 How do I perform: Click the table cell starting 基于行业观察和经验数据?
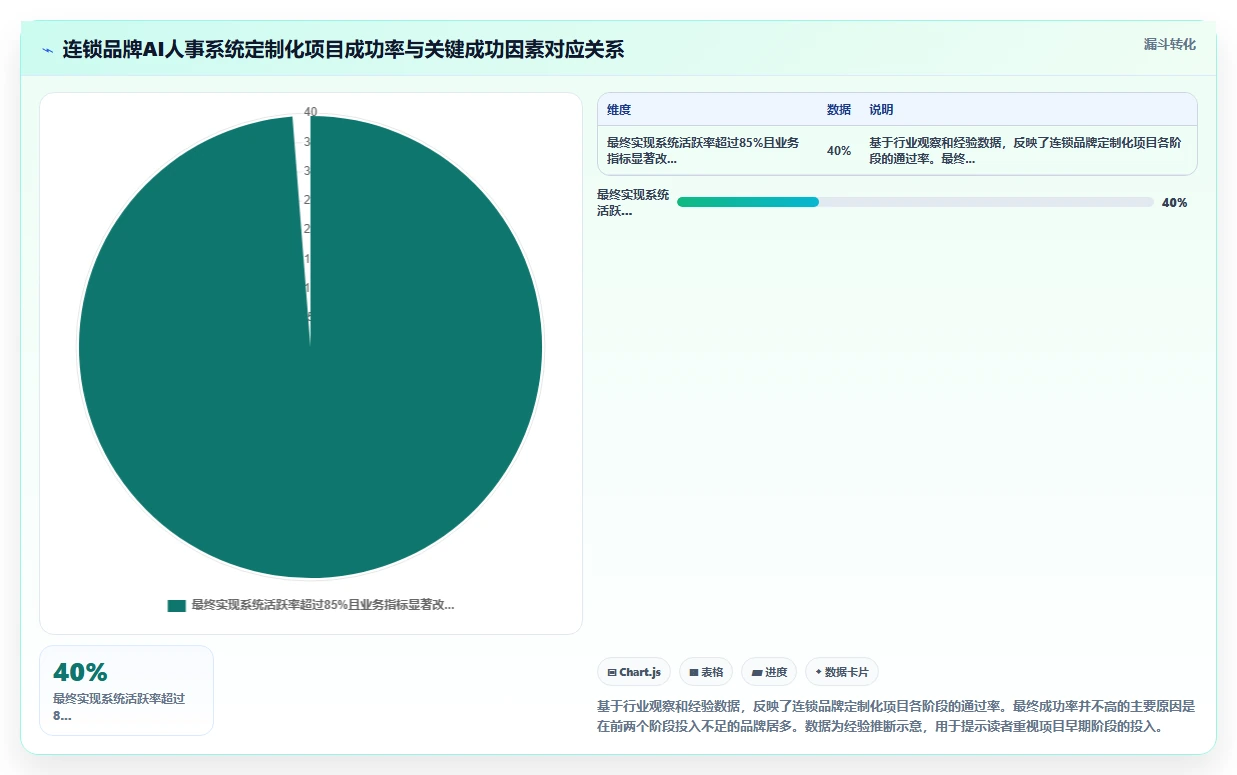1028,150
